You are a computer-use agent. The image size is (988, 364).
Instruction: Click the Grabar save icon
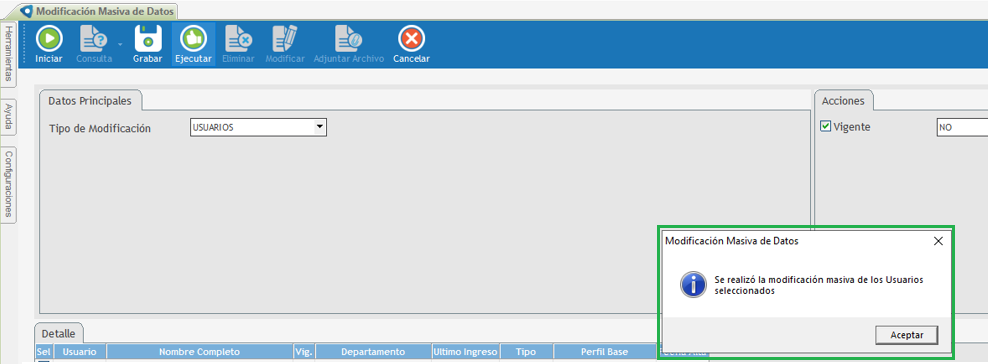pyautogui.click(x=147, y=39)
